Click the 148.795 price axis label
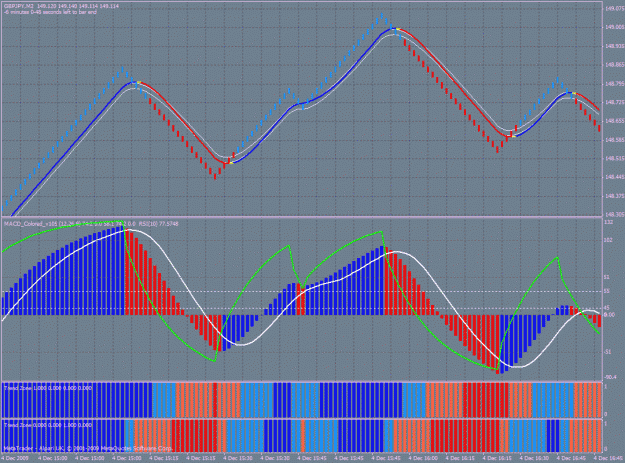The height and width of the screenshot is (463, 625). click(614, 84)
